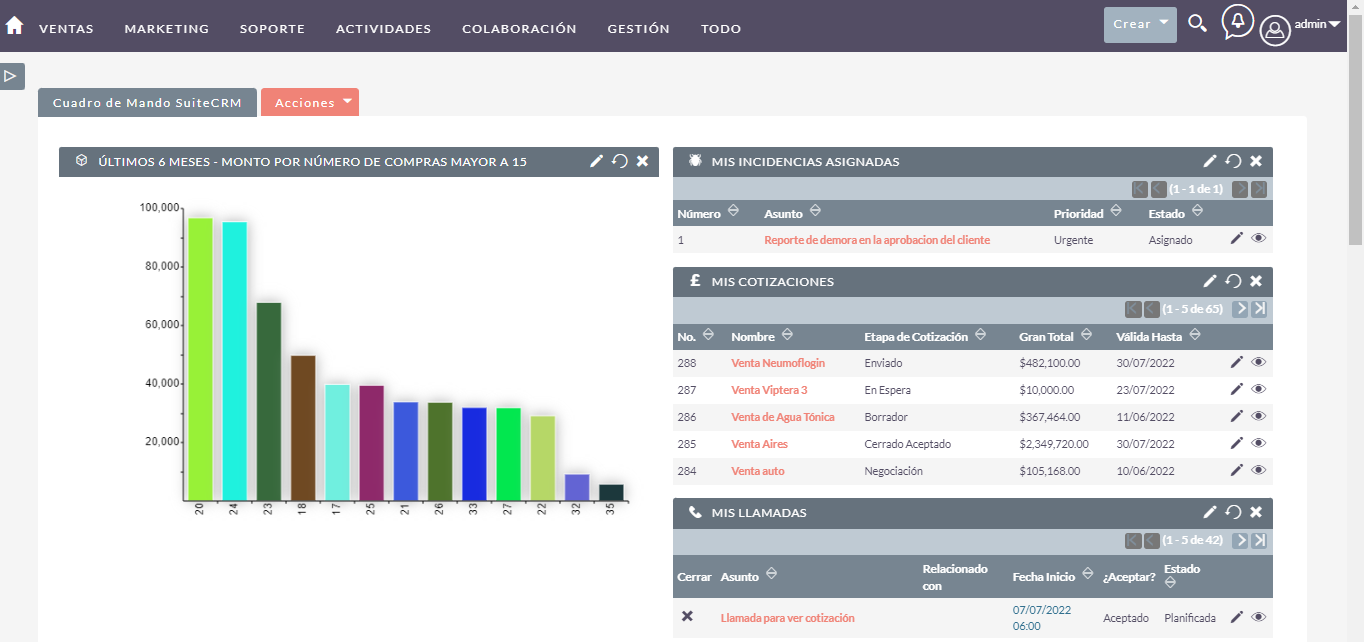1364x642 pixels.
Task: Open the Venta de Agua Tónica link
Action: point(782,417)
